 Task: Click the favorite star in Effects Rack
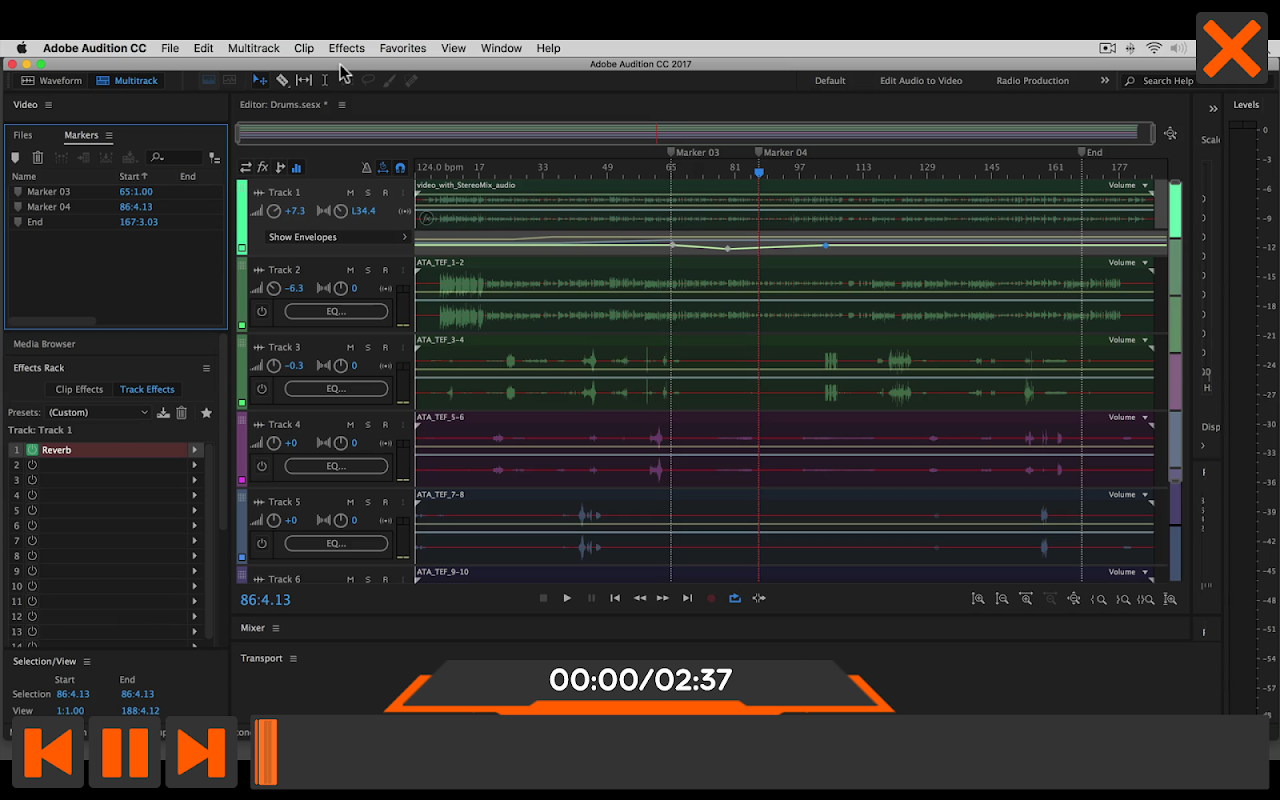click(206, 412)
